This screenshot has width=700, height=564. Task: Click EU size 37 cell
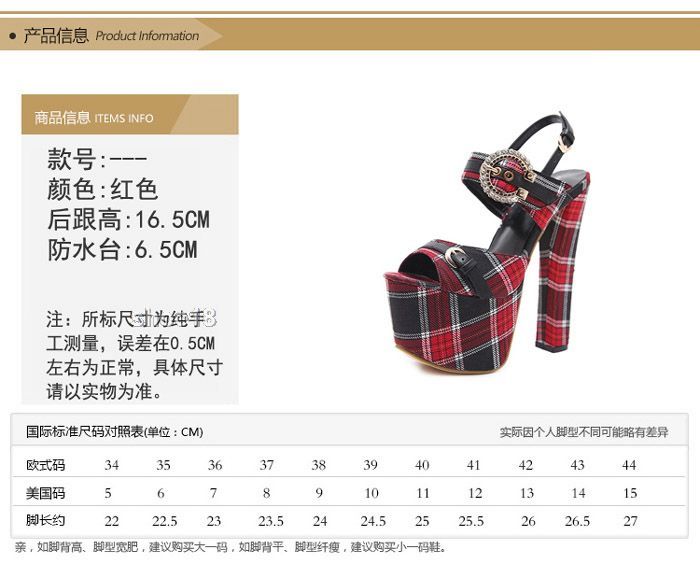click(x=267, y=465)
